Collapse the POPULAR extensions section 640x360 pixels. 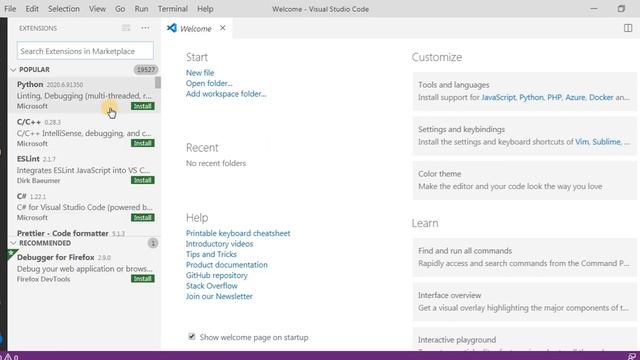13,70
